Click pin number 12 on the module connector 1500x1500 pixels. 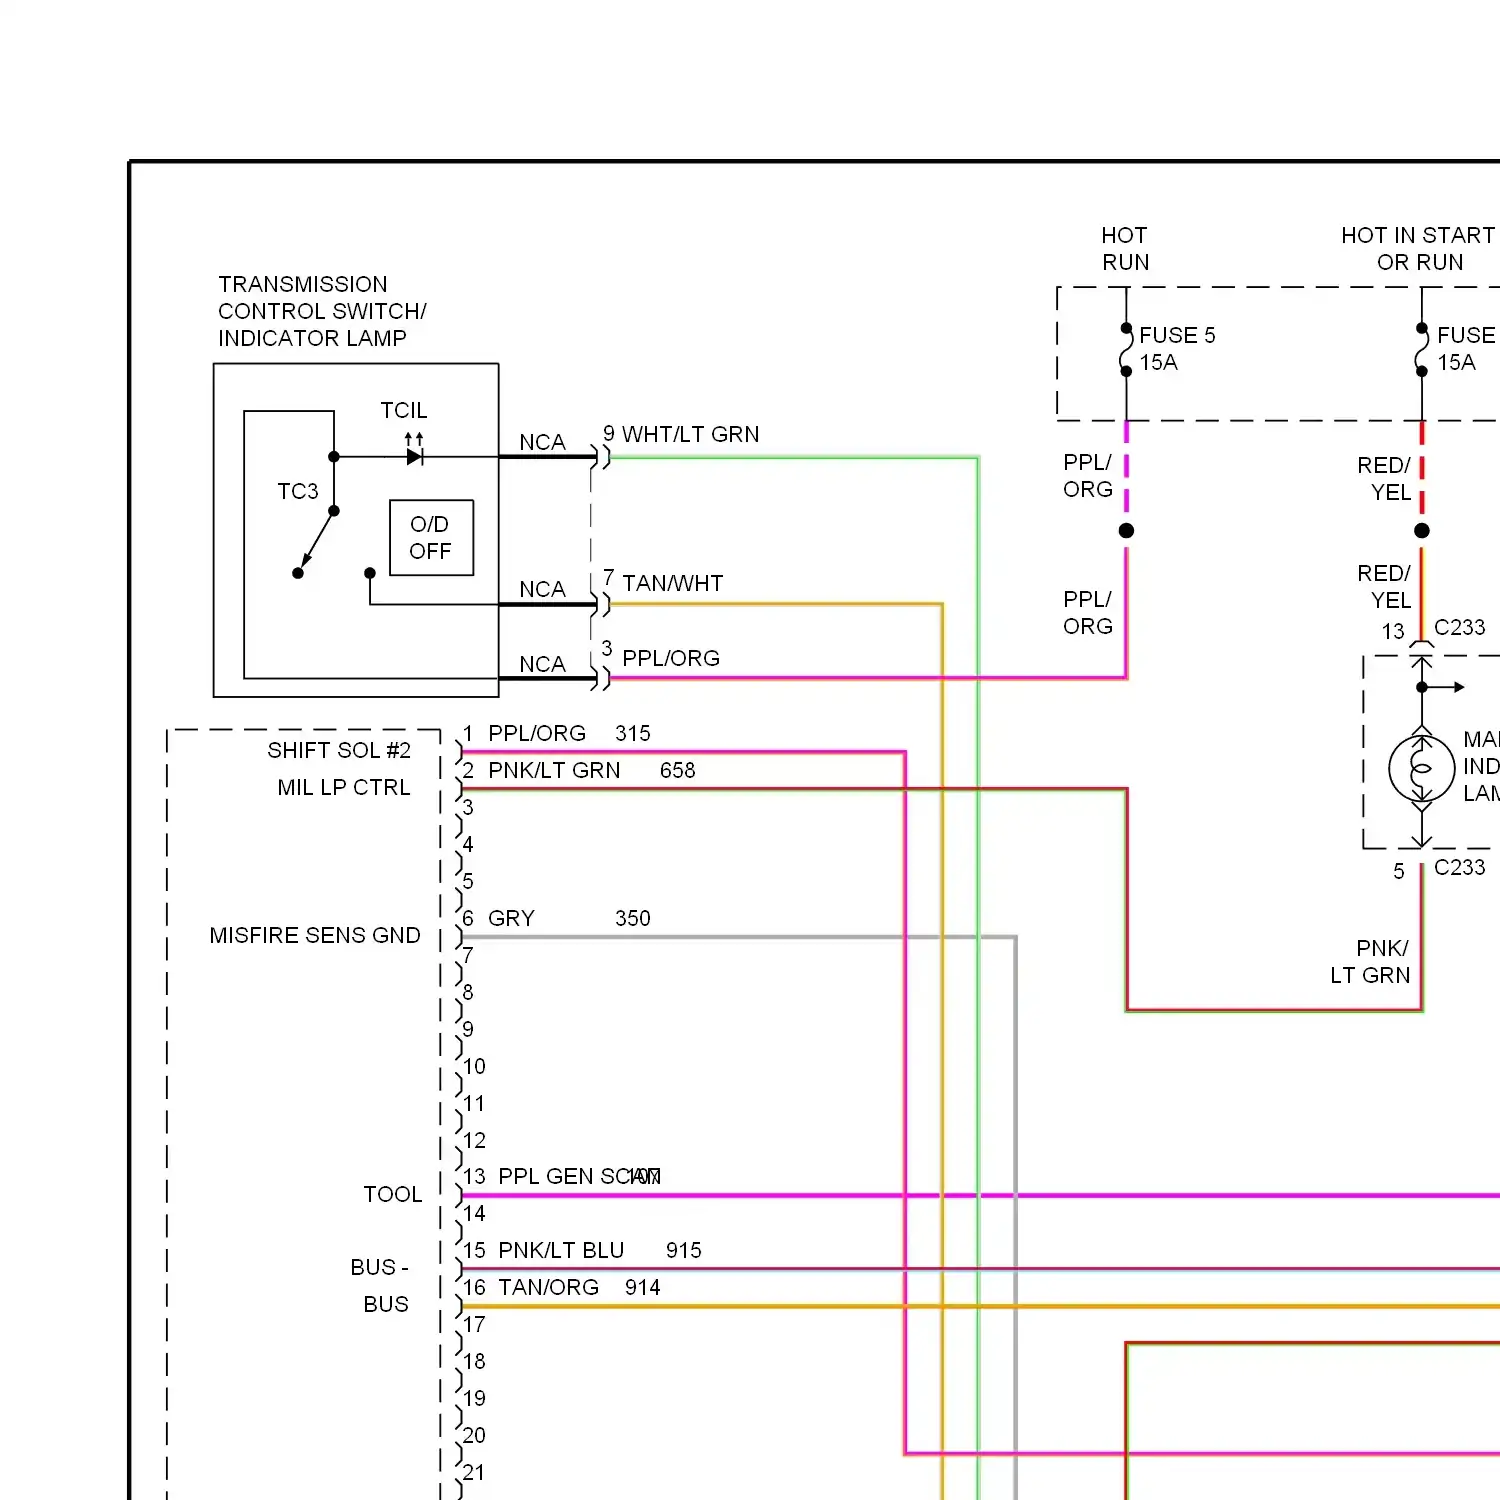474,1140
